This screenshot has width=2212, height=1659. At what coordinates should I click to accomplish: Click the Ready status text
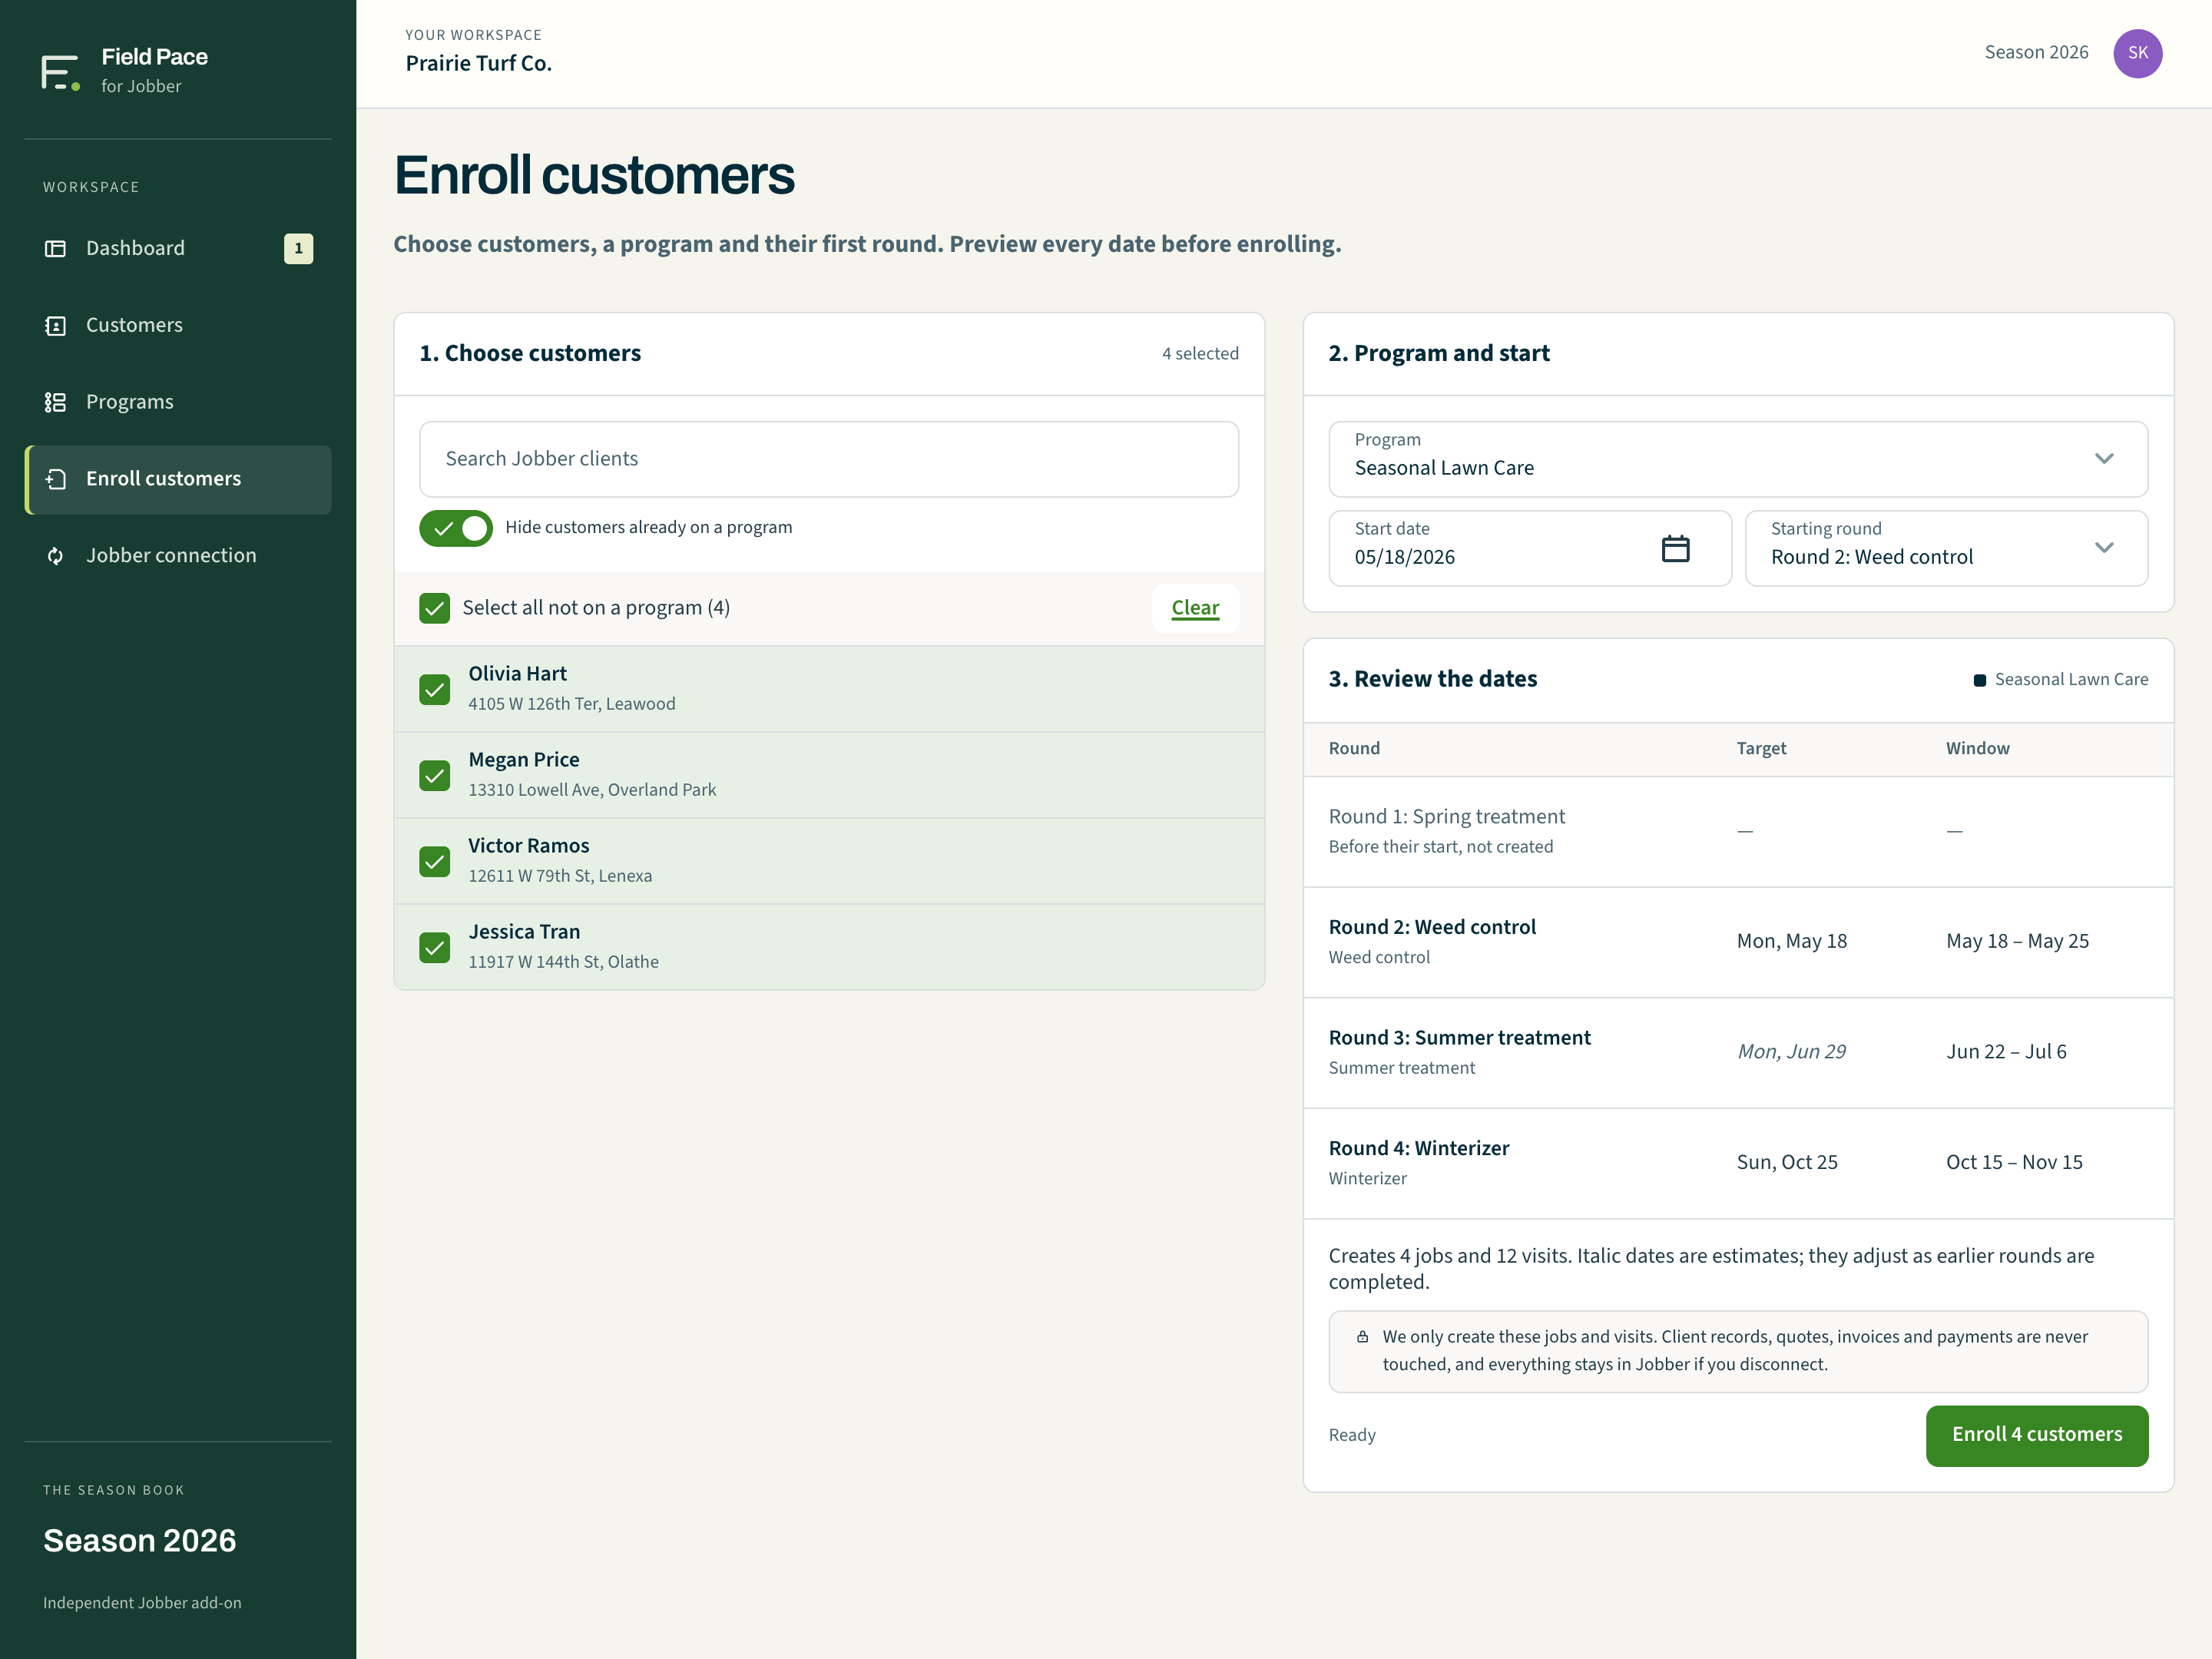pyautogui.click(x=1352, y=1435)
